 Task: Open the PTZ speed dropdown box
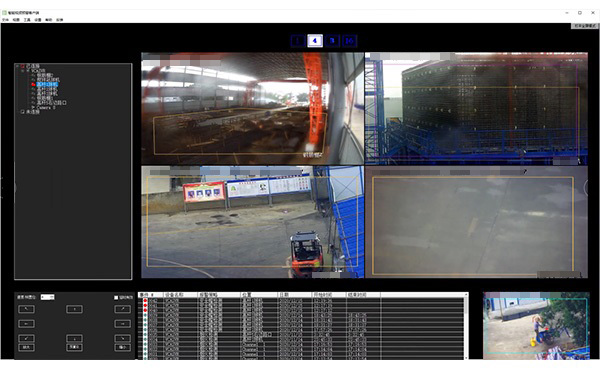click(x=47, y=297)
